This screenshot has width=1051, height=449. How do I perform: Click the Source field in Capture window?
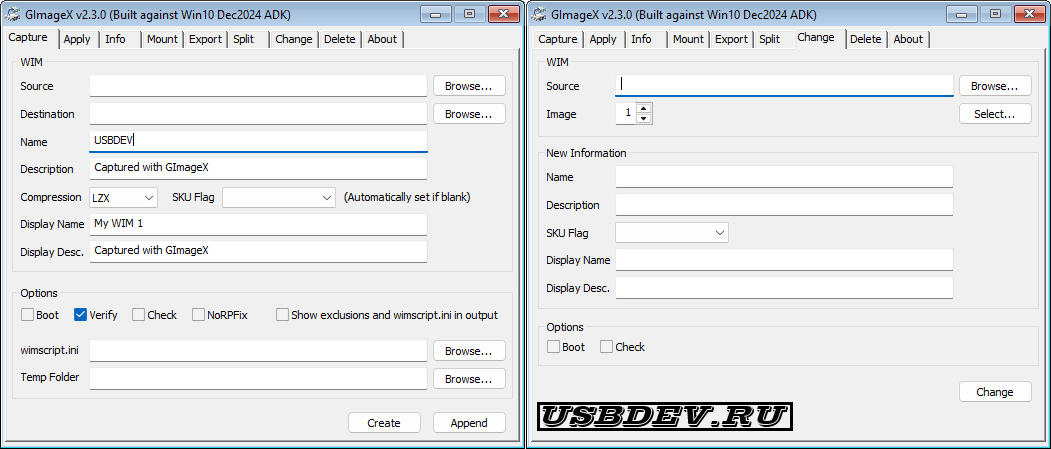point(258,86)
